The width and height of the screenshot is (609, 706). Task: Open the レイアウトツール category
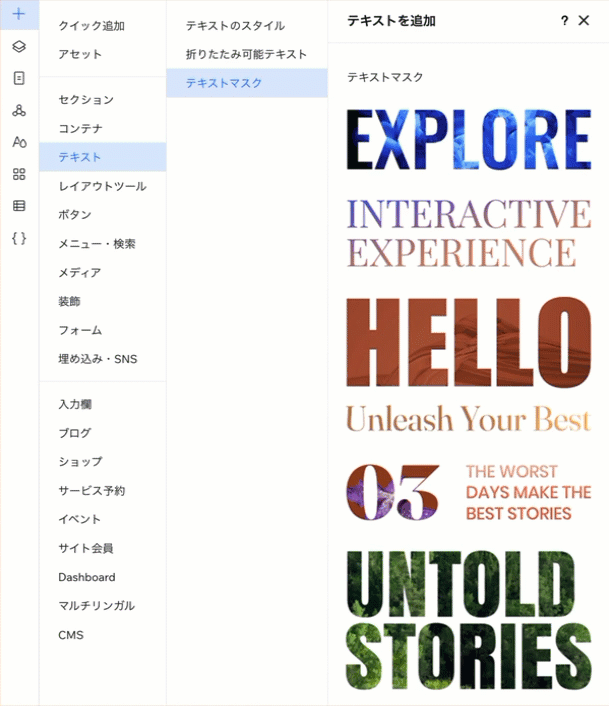click(102, 186)
